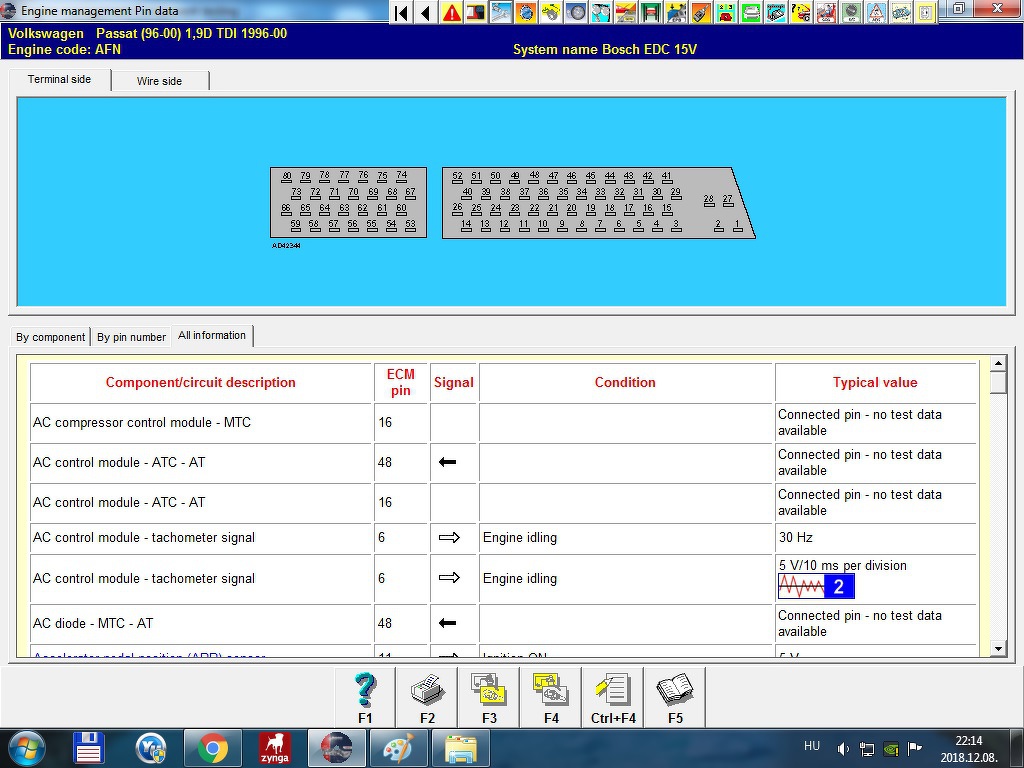
Task: Click the red road-sign triangle toolbar icon
Action: click(x=877, y=12)
